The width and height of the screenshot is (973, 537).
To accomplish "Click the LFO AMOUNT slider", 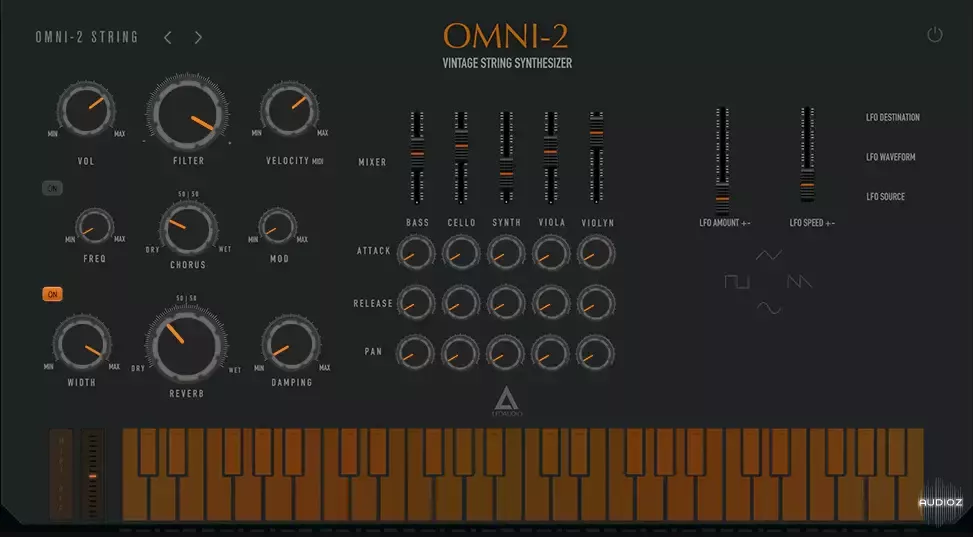I will coord(722,161).
